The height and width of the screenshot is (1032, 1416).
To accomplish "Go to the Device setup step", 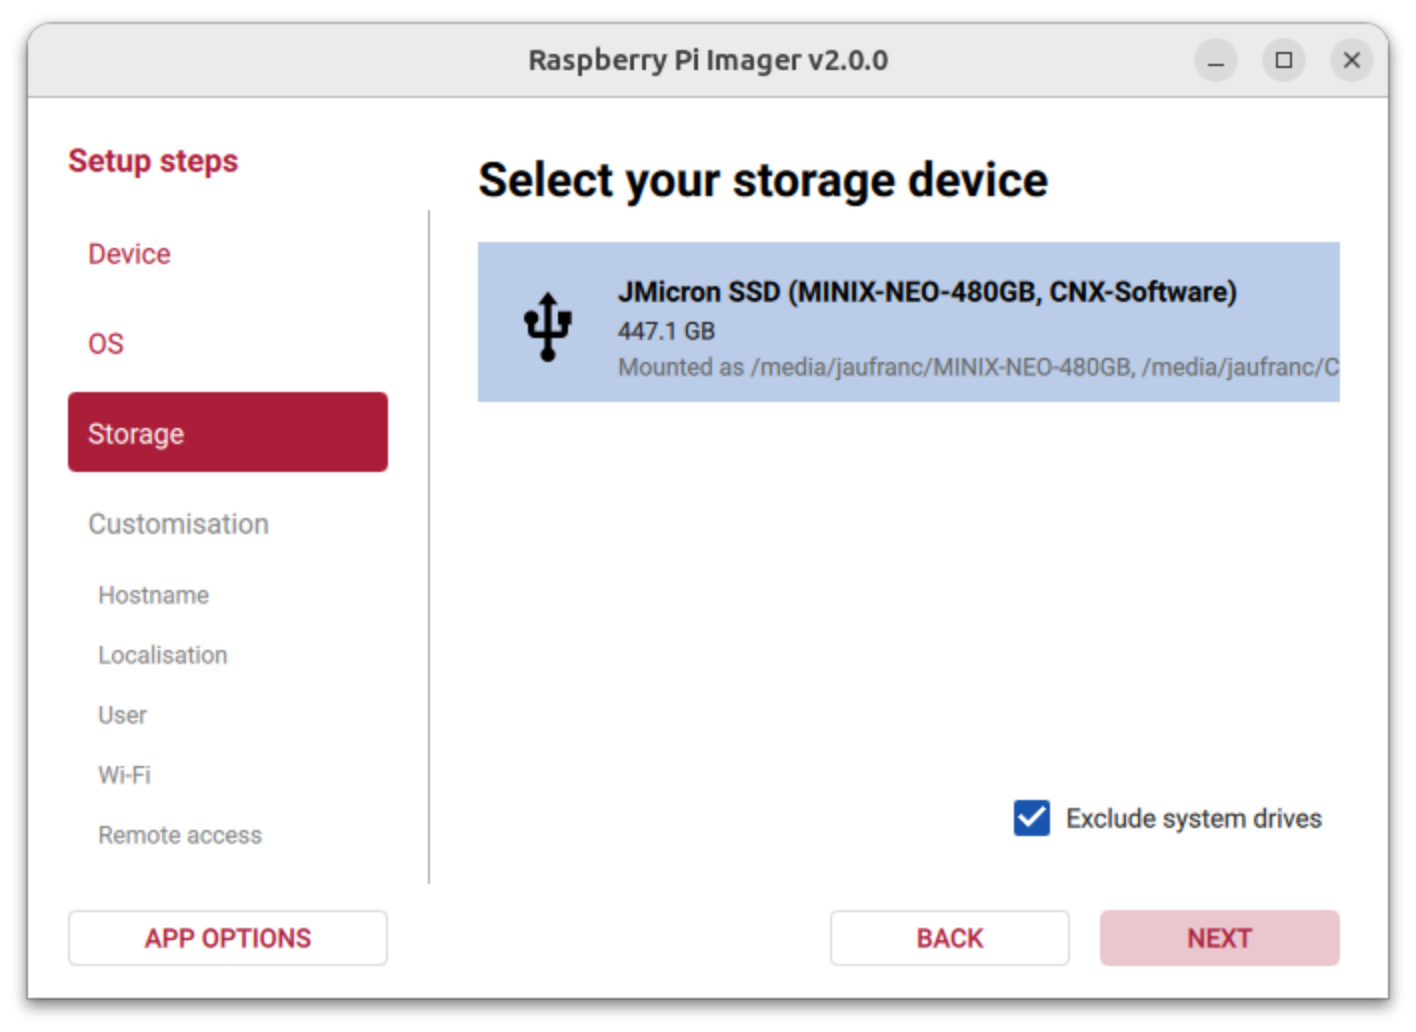I will [129, 254].
